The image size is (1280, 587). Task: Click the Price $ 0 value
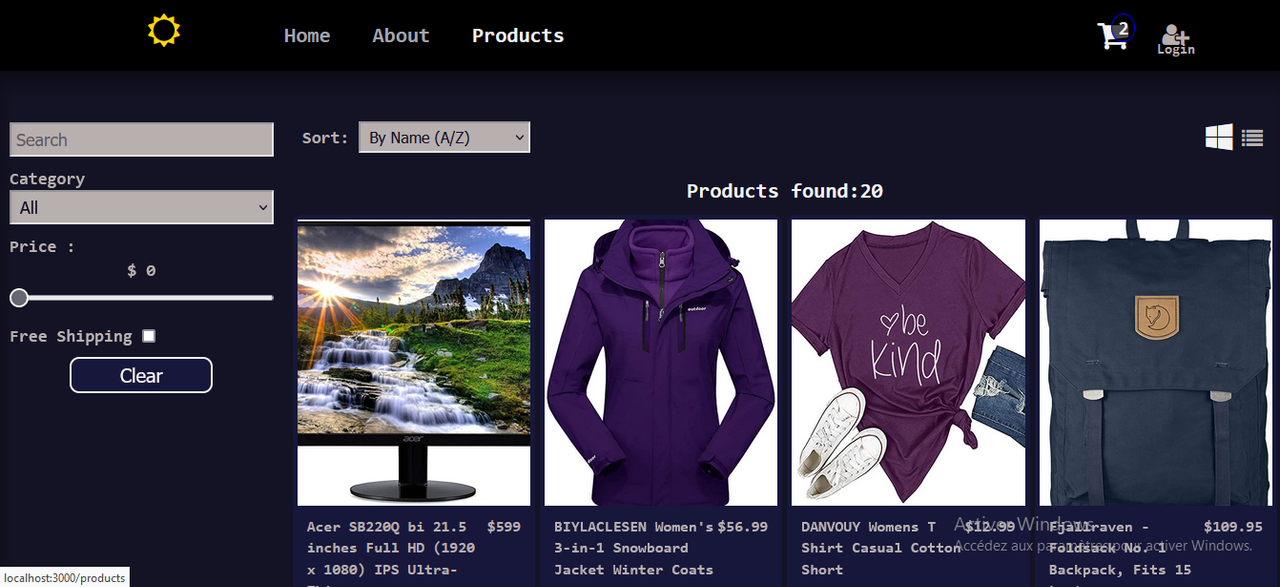click(141, 271)
